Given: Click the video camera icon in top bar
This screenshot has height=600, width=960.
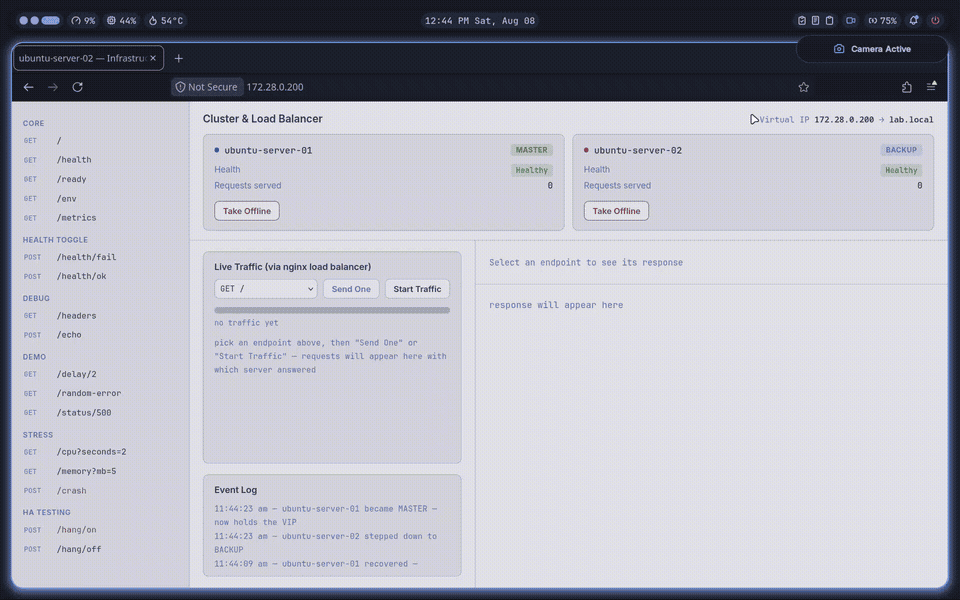Looking at the screenshot, I should pyautogui.click(x=850, y=20).
